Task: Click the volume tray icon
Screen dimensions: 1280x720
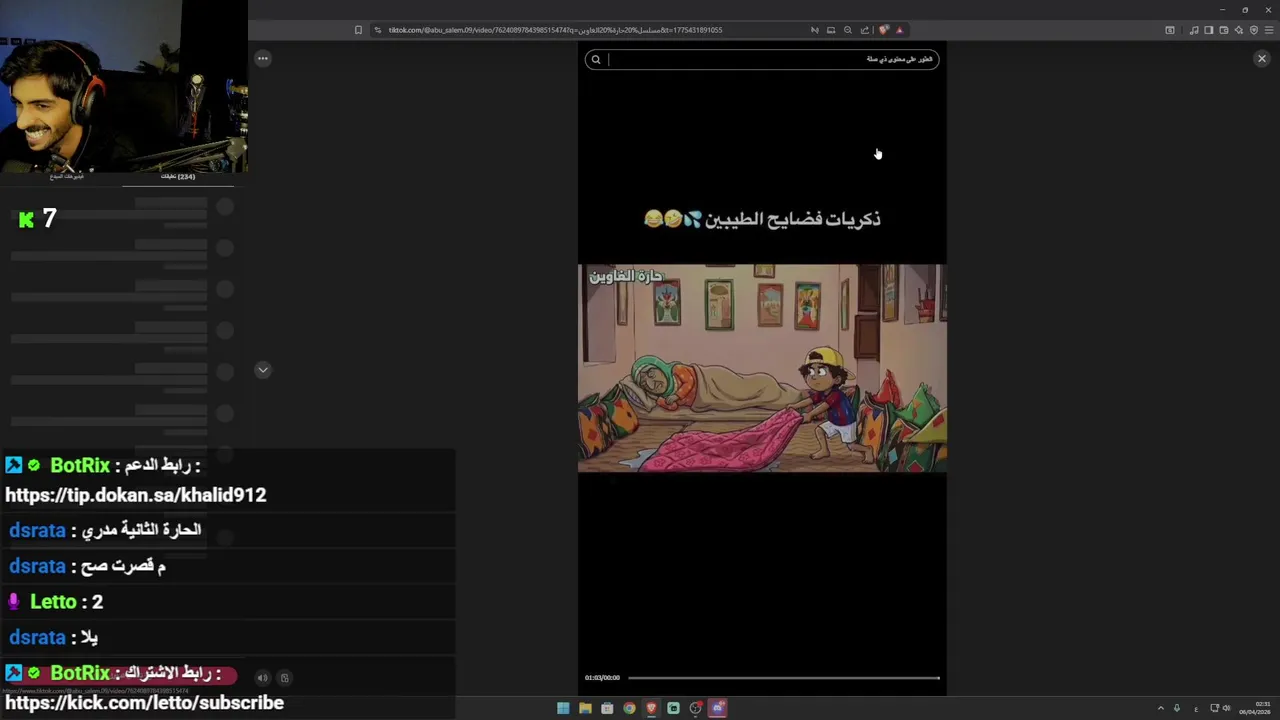Action: point(1227,708)
